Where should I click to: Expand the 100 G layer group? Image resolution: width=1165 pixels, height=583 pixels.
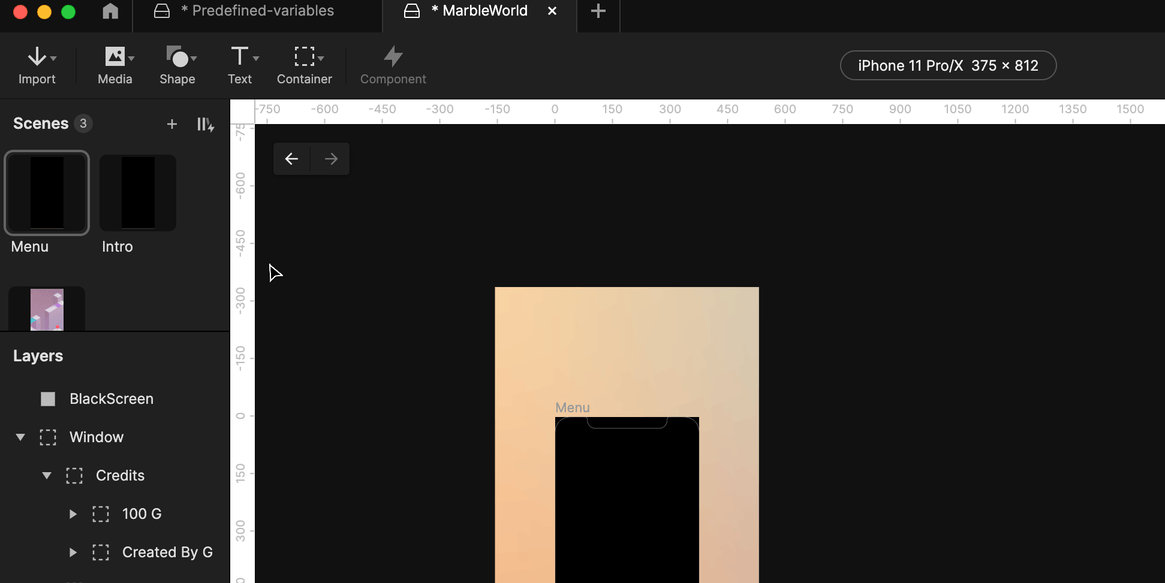72,513
